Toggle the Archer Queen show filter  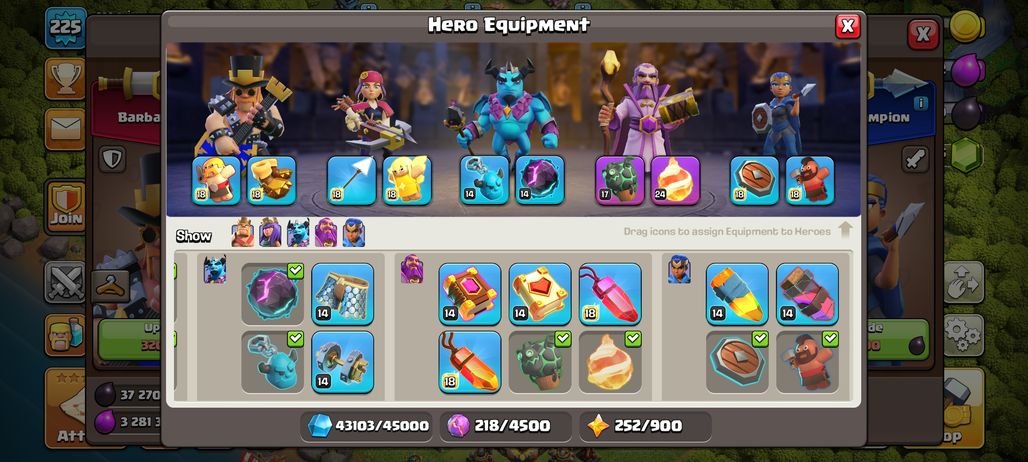point(270,232)
